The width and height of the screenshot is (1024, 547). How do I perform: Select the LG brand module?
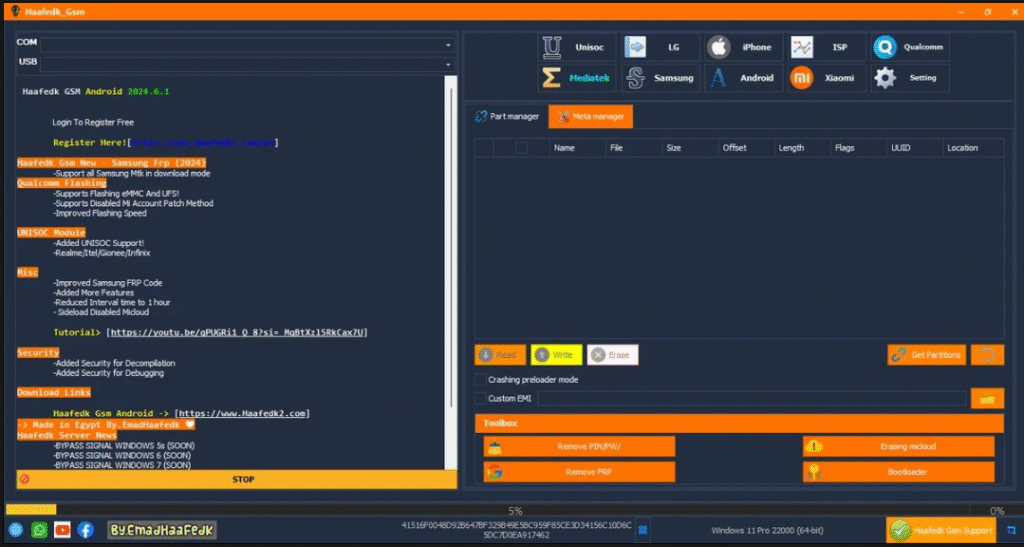click(x=660, y=47)
